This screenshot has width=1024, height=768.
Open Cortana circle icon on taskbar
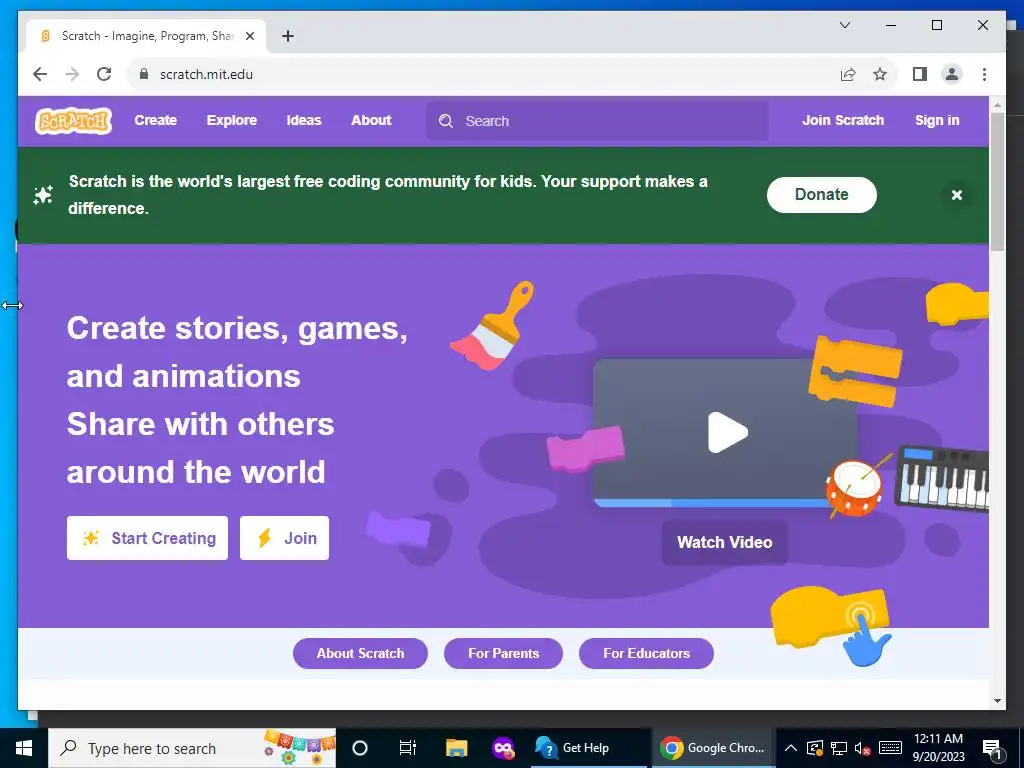(x=360, y=748)
